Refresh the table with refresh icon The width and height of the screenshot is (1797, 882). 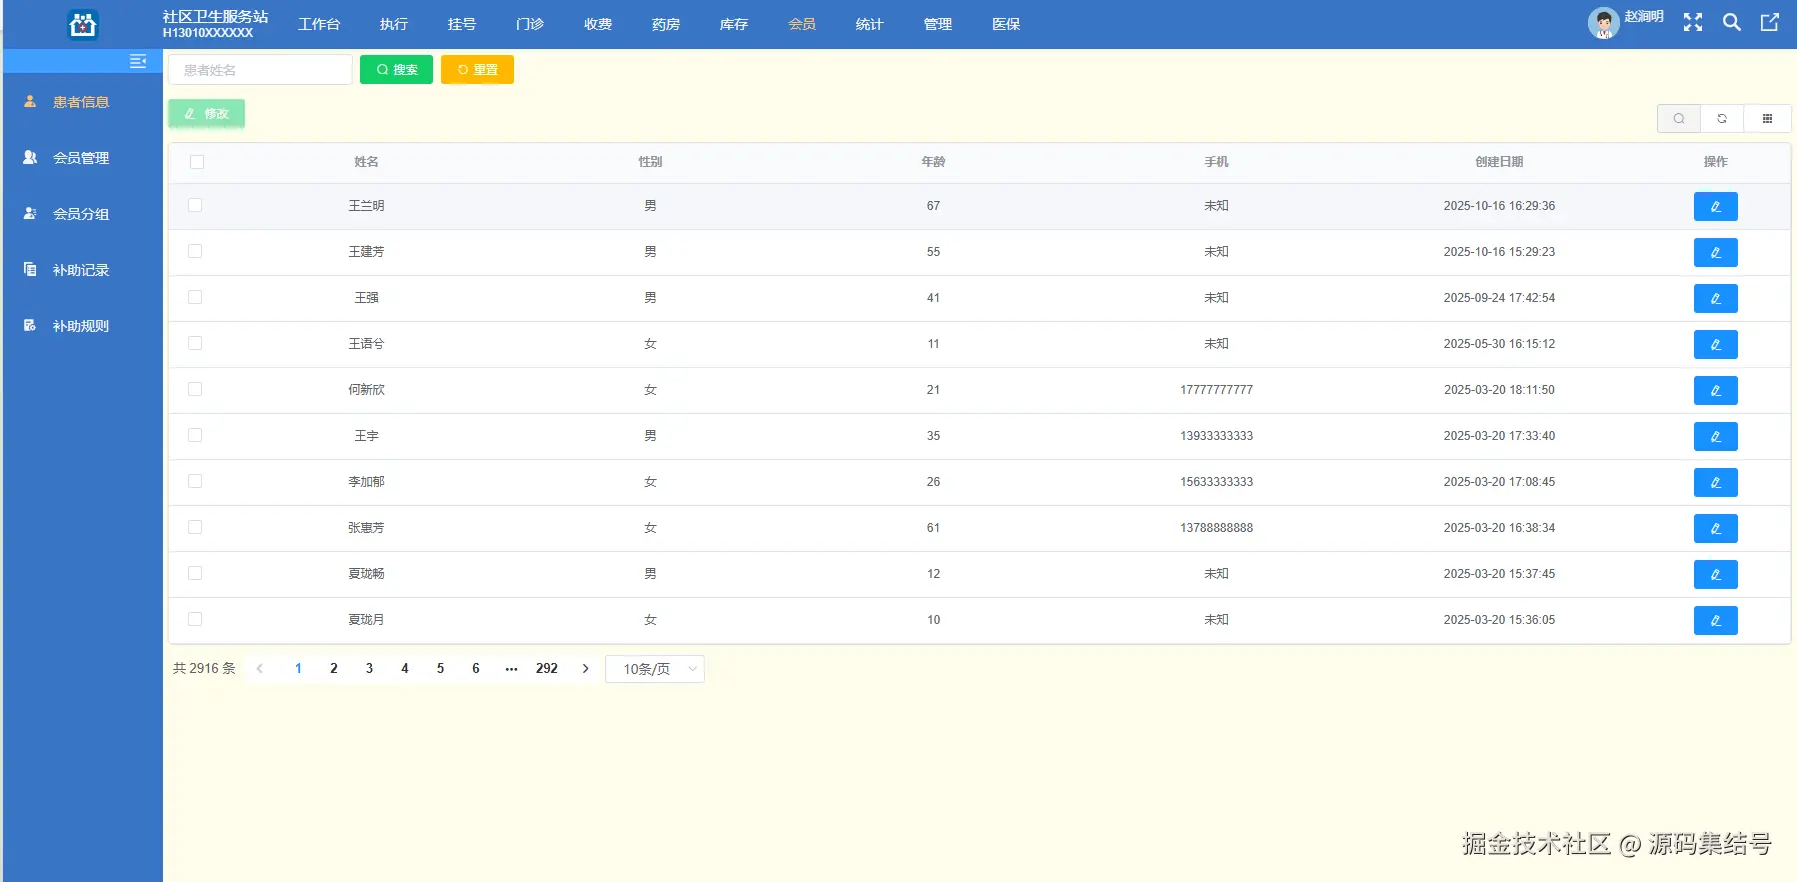[1722, 119]
